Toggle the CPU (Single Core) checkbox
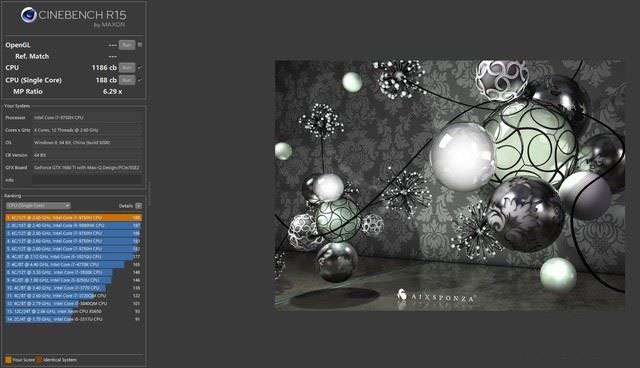This screenshot has width=640, height=368. tap(140, 80)
